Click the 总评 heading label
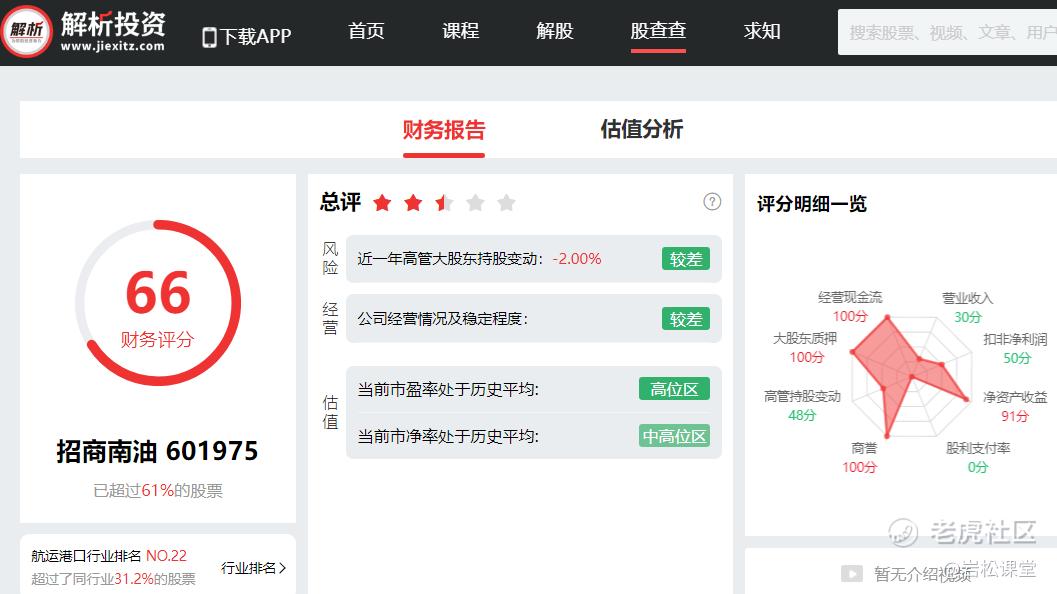This screenshot has height=594, width=1057. point(340,202)
